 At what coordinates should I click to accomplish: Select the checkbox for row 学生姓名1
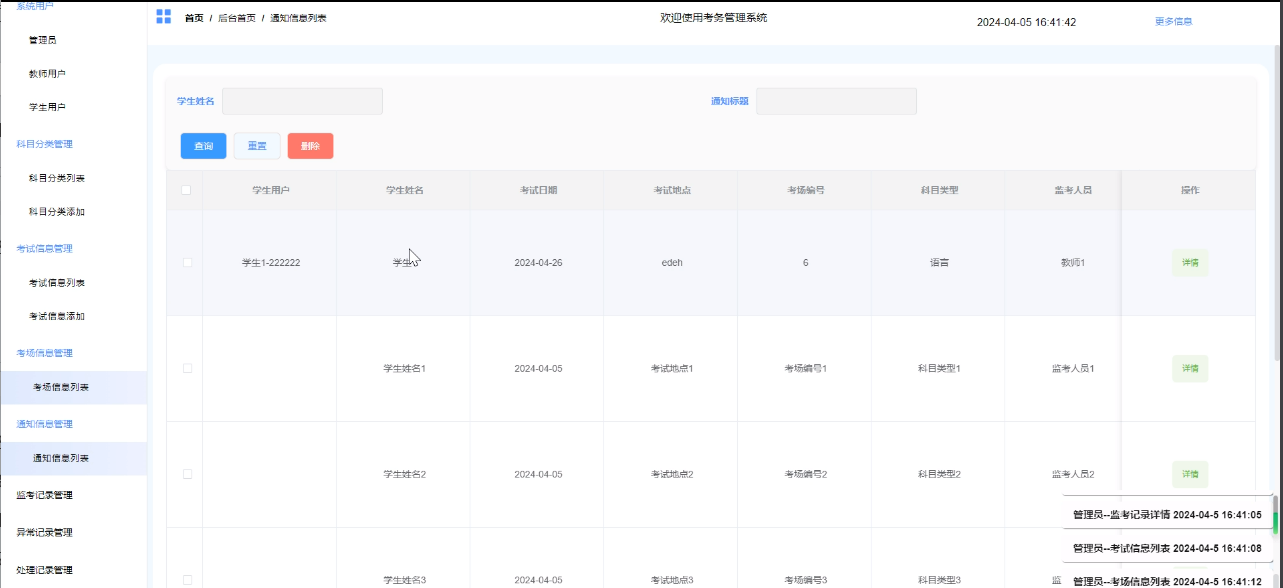187,368
